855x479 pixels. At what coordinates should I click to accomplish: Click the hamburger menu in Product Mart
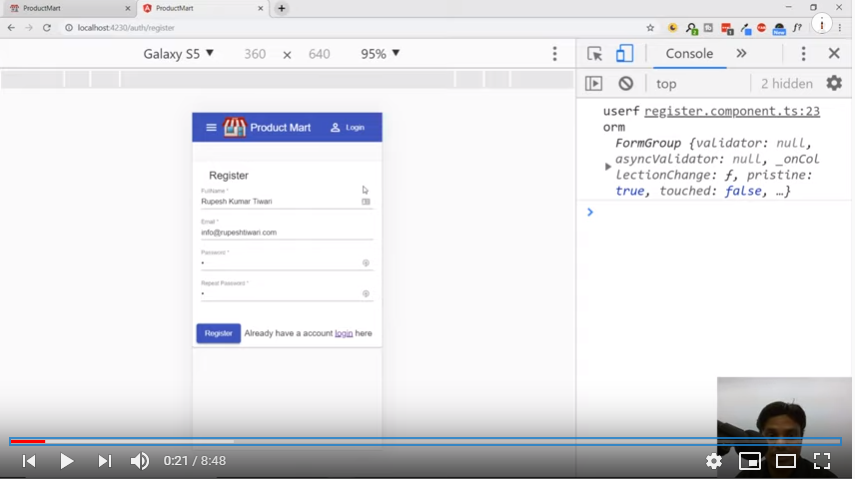[x=211, y=128]
